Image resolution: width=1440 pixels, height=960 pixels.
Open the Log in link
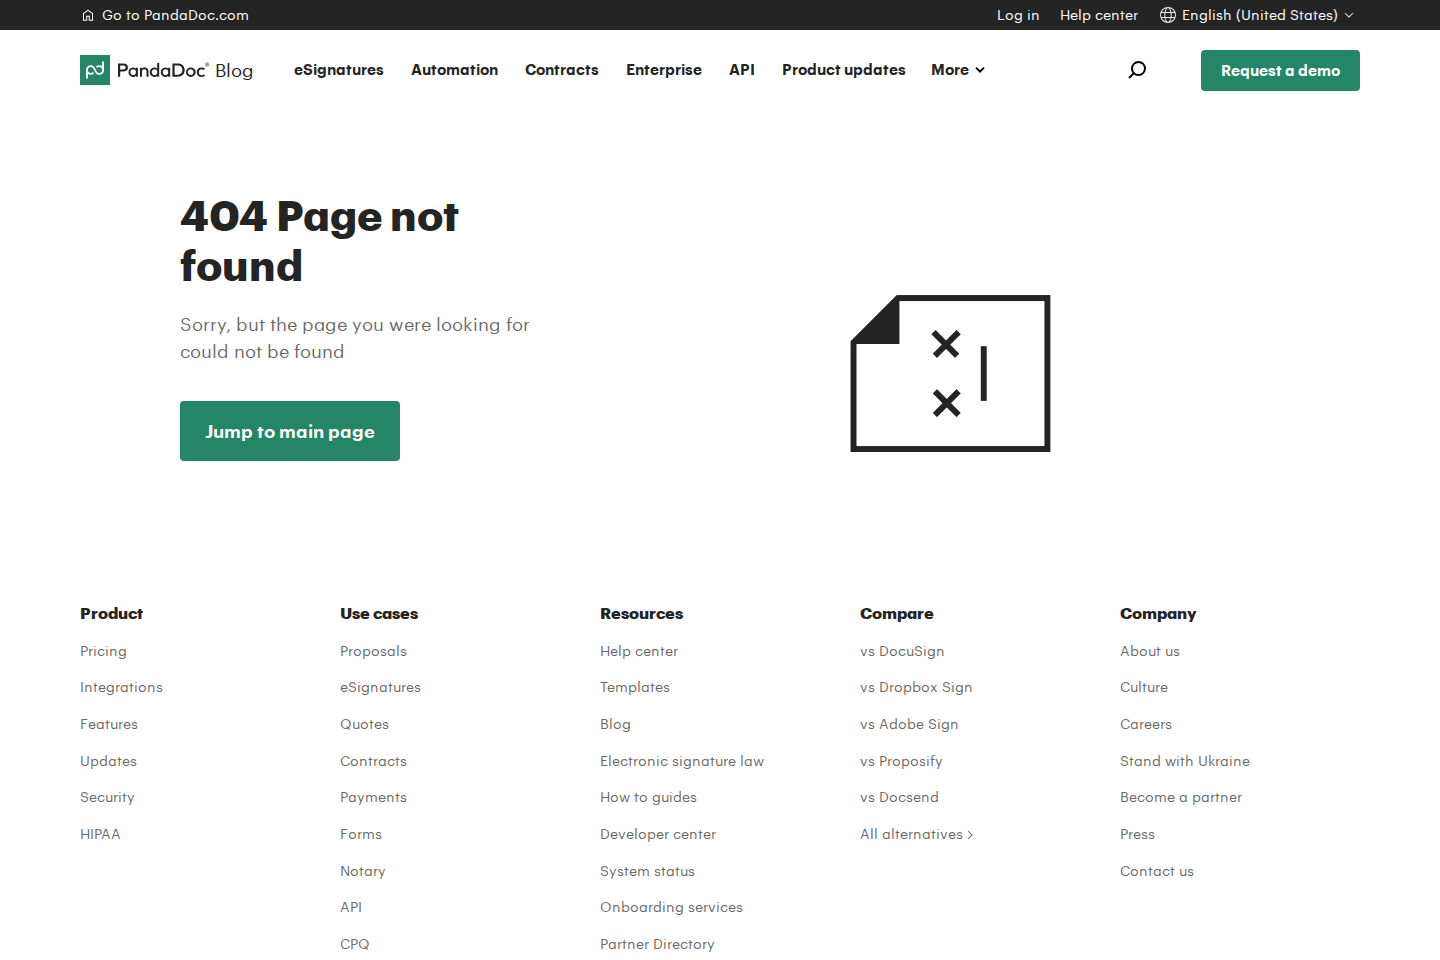(1018, 15)
